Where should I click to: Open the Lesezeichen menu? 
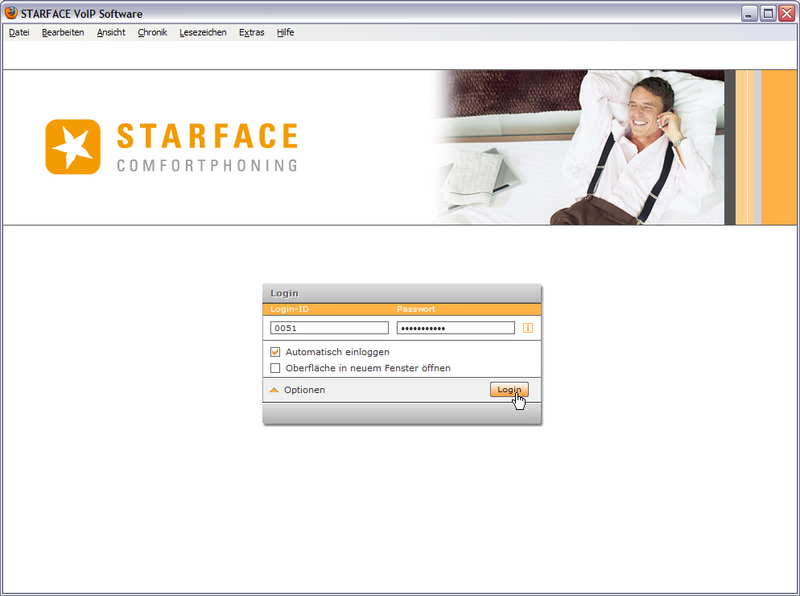tap(203, 32)
